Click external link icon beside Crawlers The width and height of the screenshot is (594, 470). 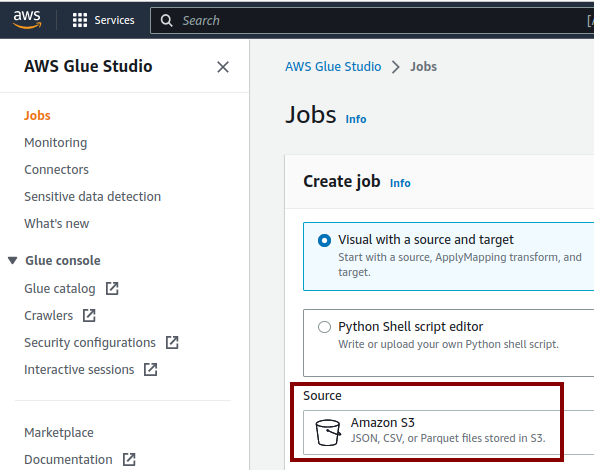click(x=89, y=315)
